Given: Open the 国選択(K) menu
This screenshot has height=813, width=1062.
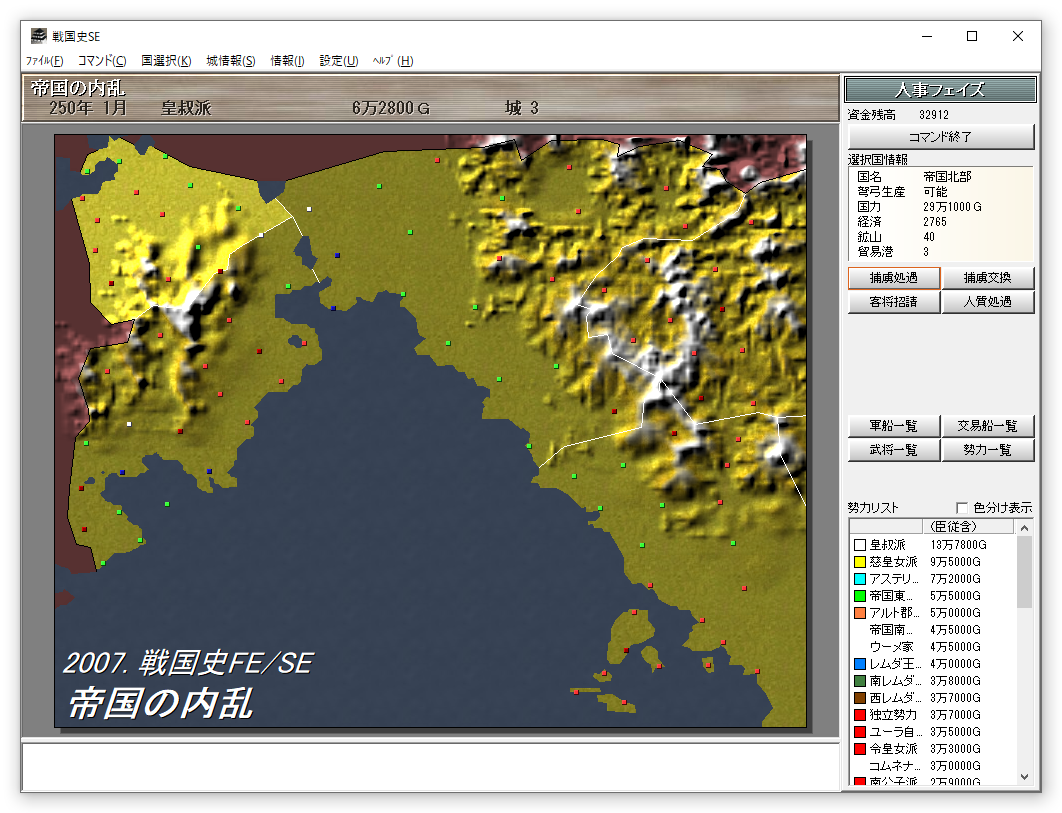Looking at the screenshot, I should pyautogui.click(x=166, y=61).
